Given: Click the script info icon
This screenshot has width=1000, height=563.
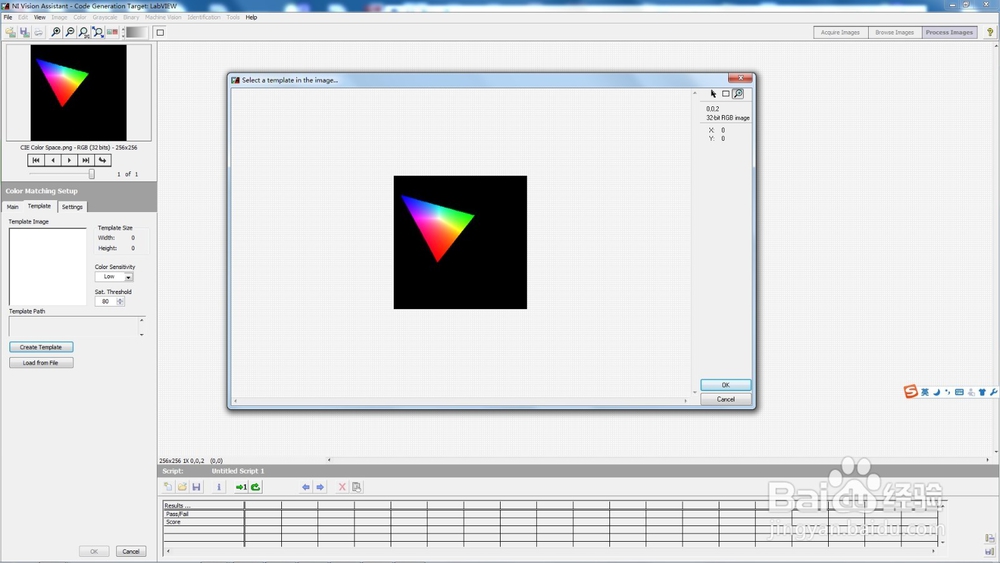Looking at the screenshot, I should [219, 487].
